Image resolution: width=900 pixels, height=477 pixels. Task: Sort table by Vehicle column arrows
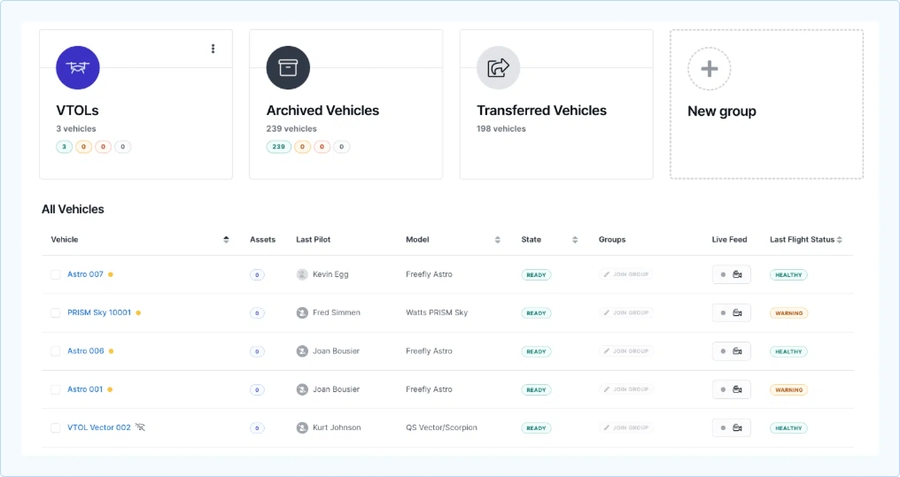point(226,240)
